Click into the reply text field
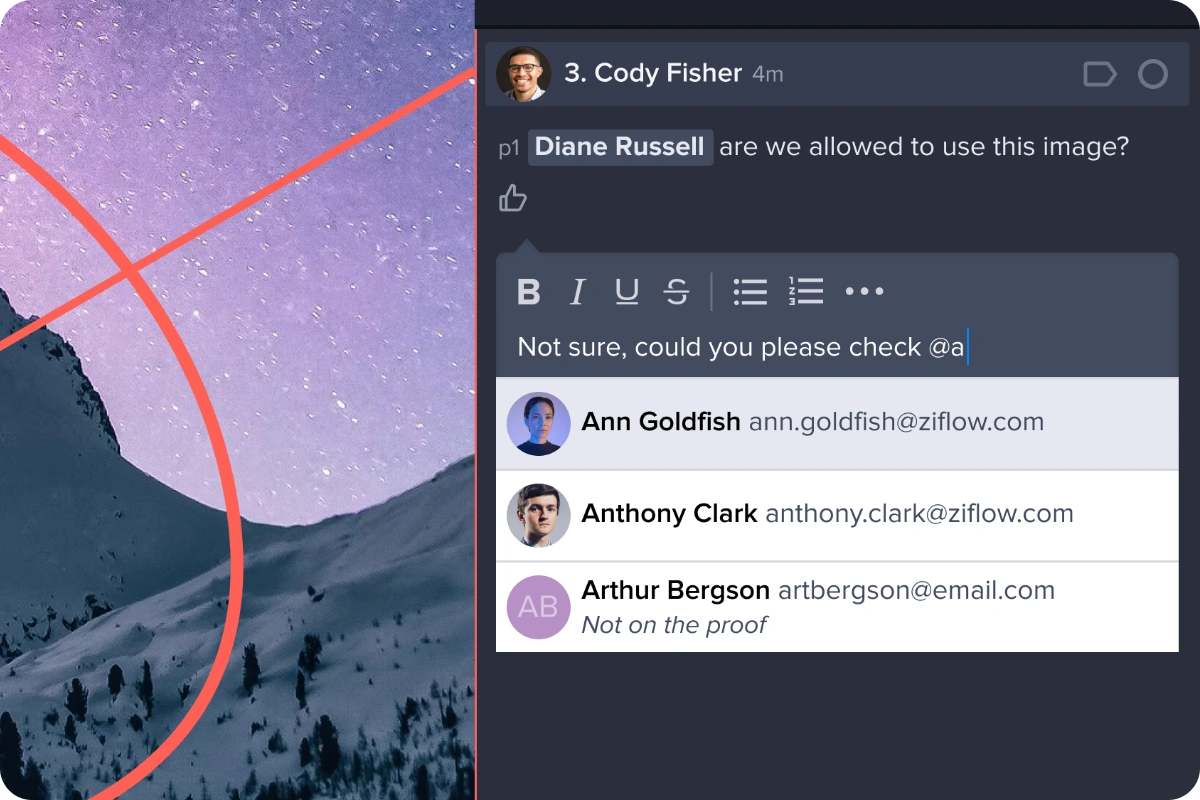Viewport: 1200px width, 800px height. coord(837,348)
